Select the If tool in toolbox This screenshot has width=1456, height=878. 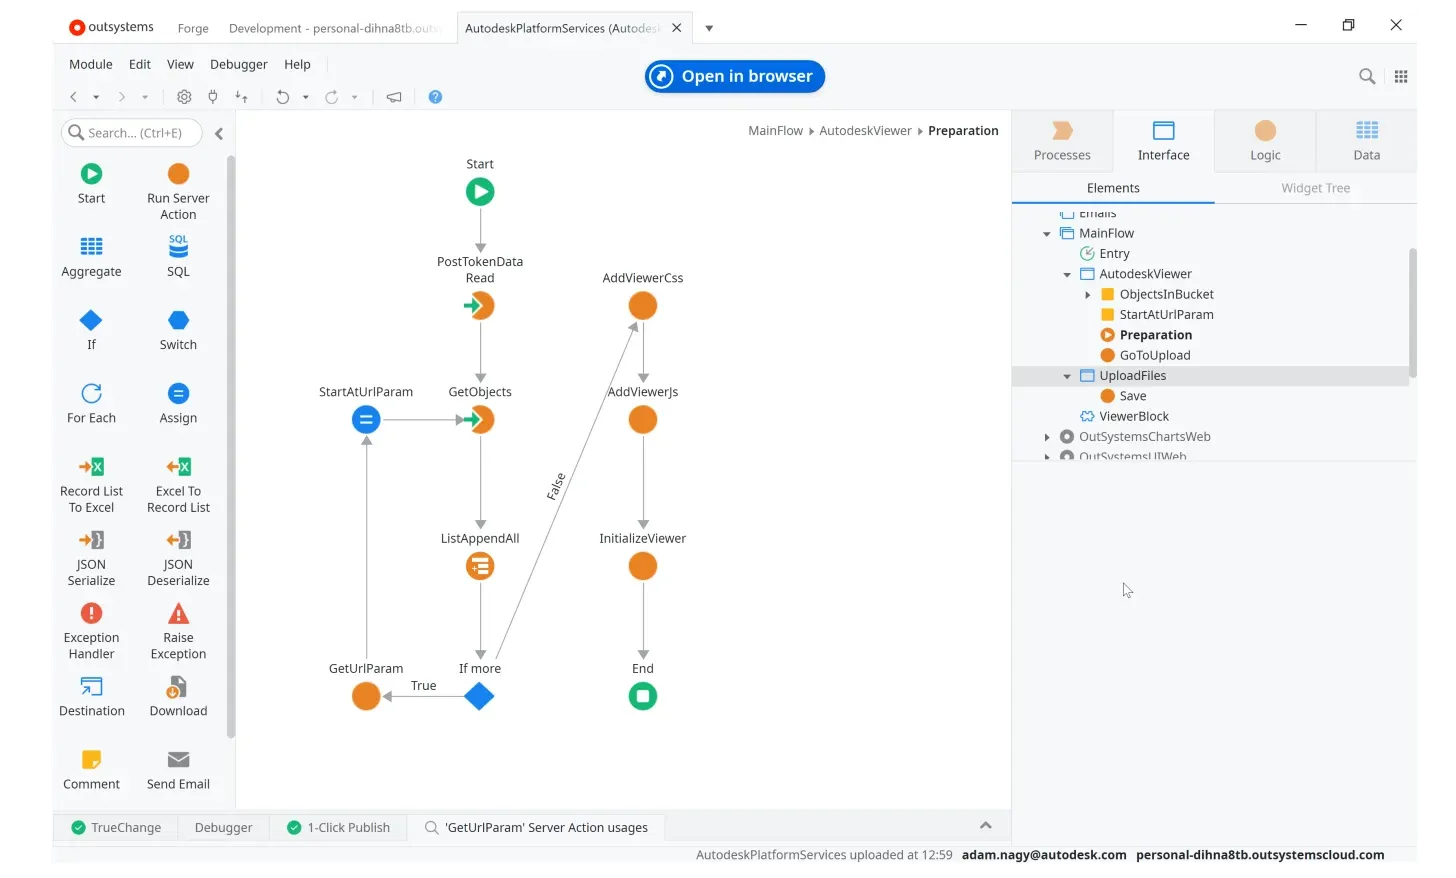91,330
